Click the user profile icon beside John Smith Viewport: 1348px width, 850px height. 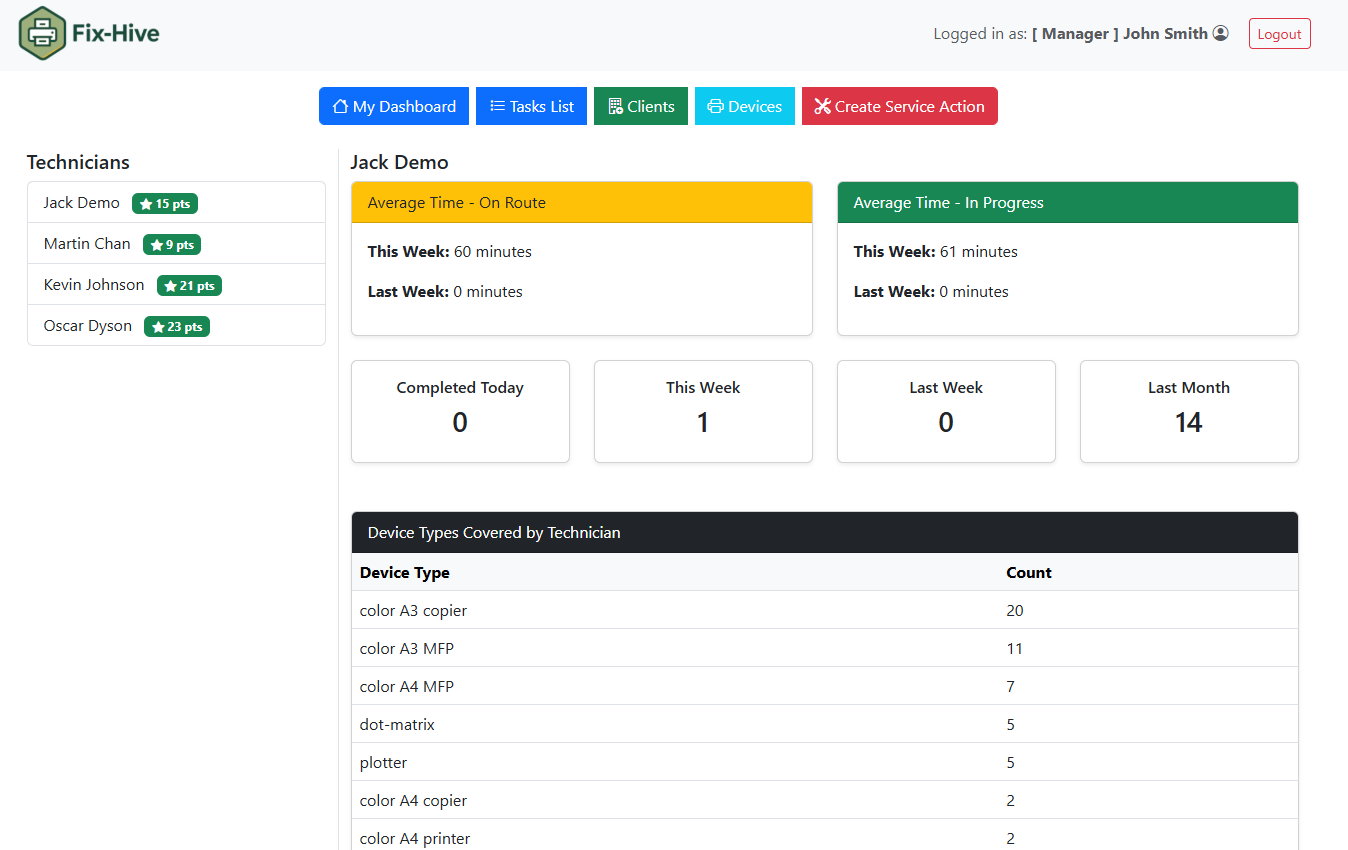(1220, 33)
